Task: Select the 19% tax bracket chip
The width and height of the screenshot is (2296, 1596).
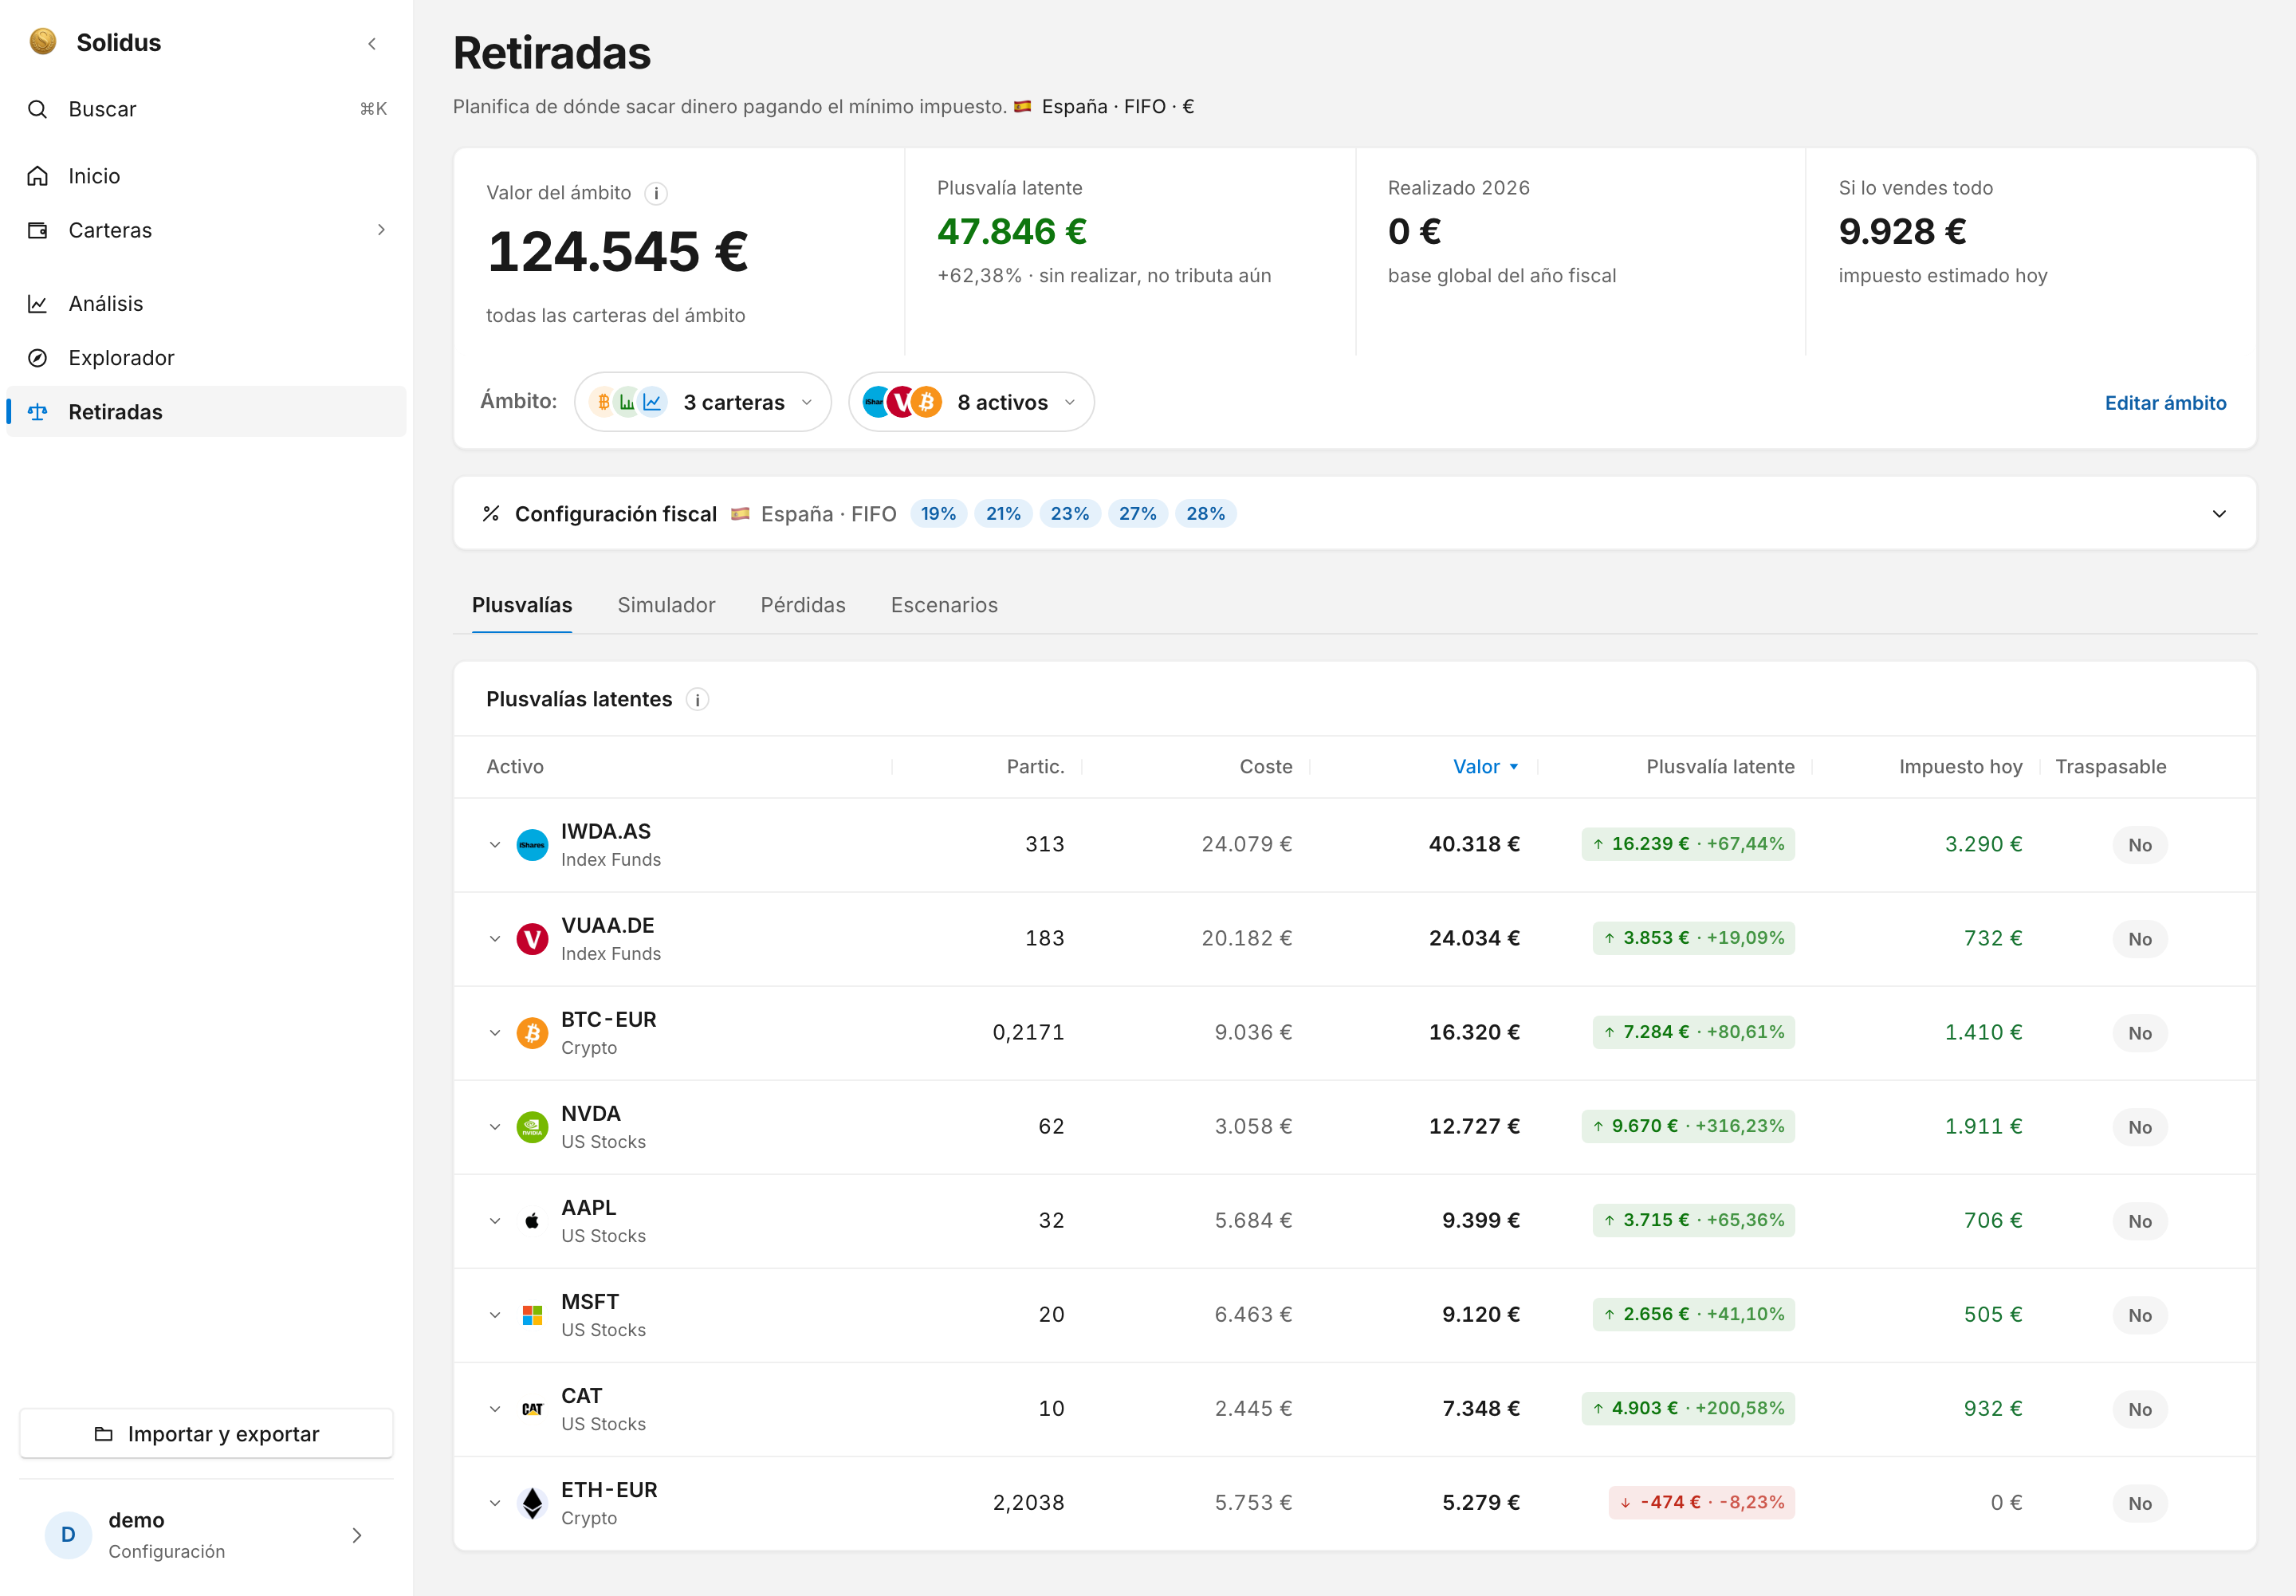Action: (938, 514)
